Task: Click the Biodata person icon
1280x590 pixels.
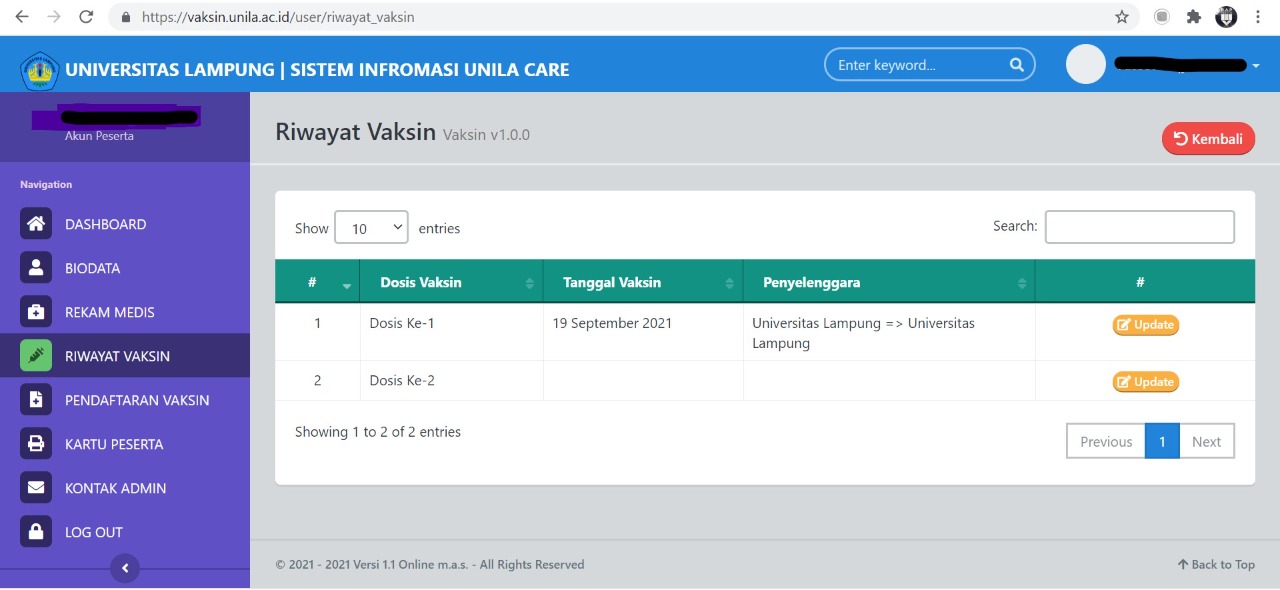Action: [x=36, y=268]
